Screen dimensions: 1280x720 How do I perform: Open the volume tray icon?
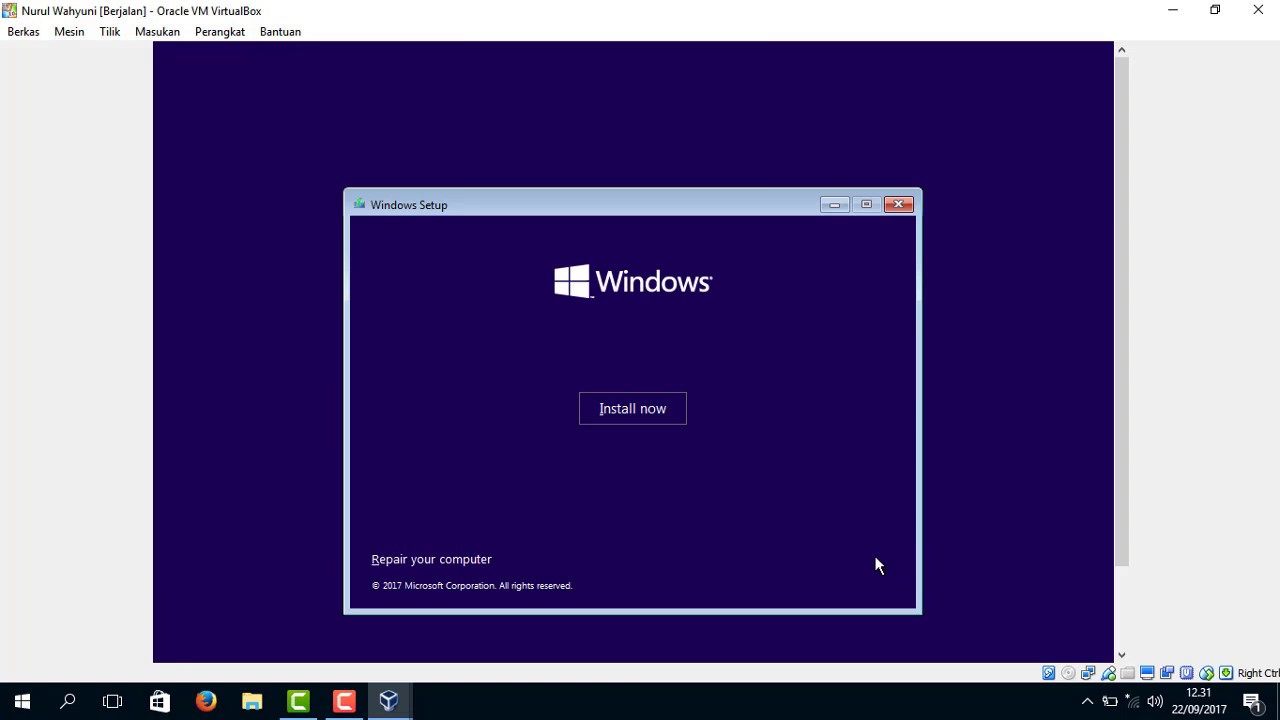(1155, 701)
